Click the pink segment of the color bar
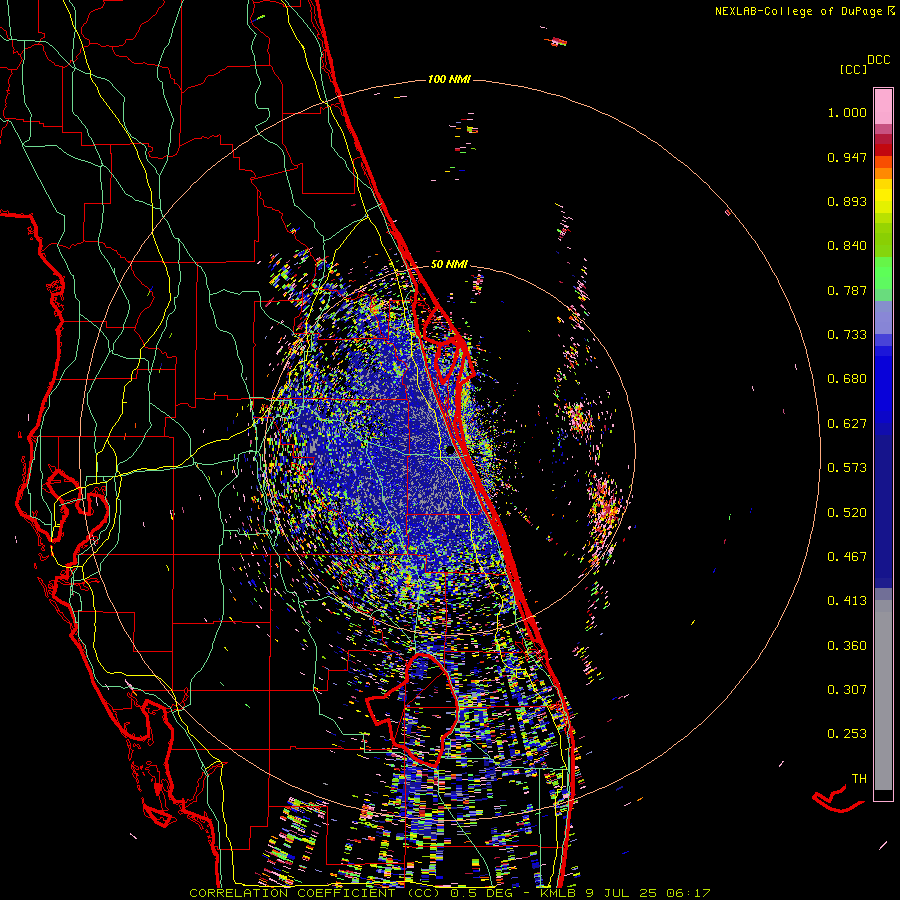The image size is (900, 900). coord(883,107)
